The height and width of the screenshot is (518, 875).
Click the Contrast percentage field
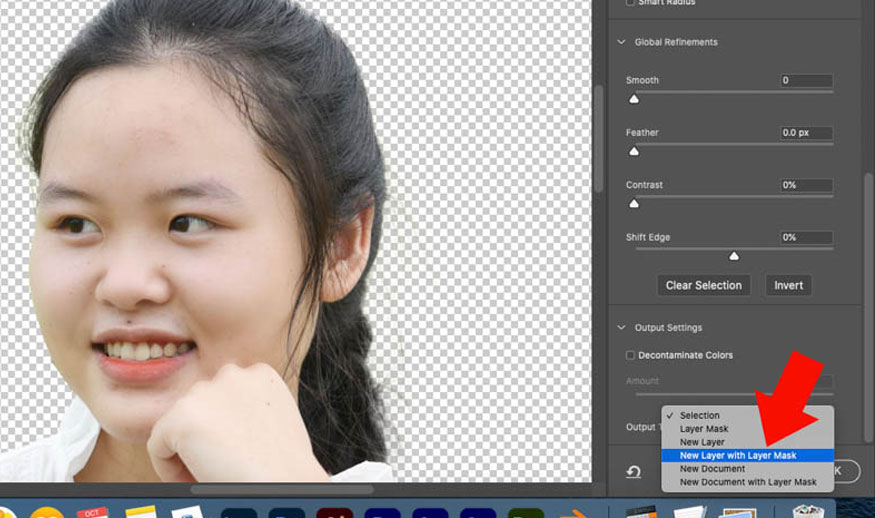tap(806, 185)
